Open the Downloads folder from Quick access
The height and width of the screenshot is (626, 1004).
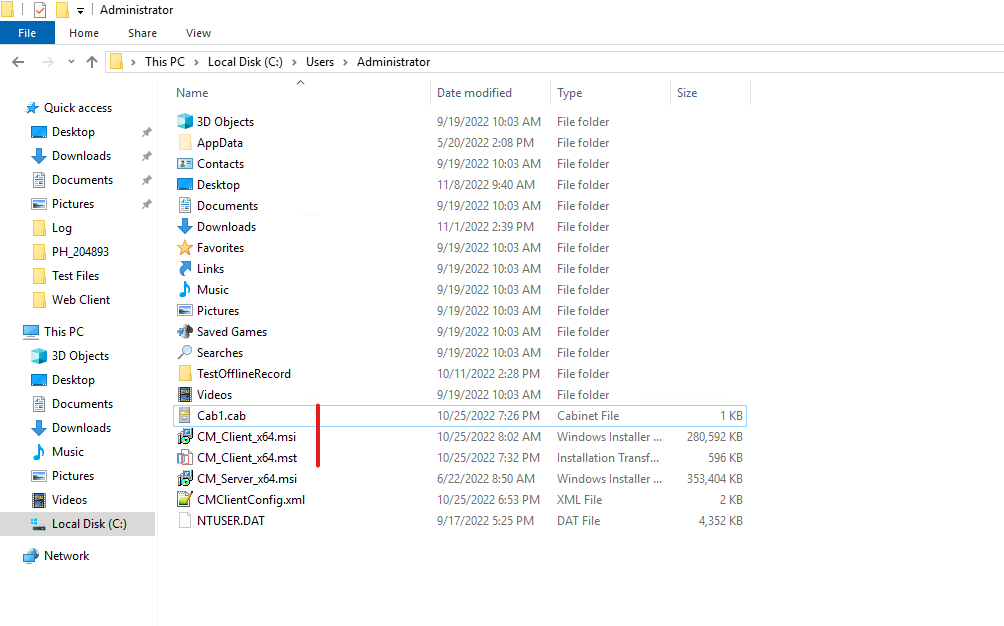81,155
